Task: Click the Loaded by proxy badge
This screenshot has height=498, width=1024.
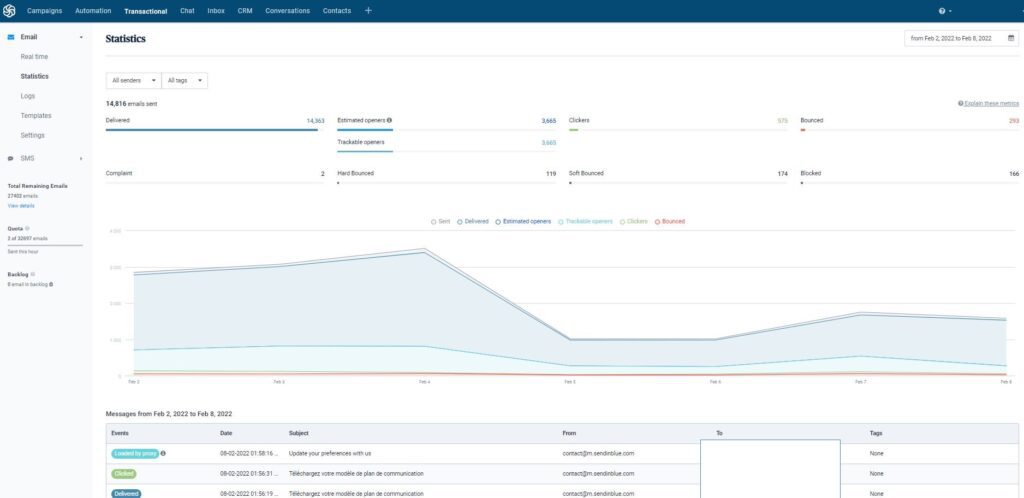Action: (x=135, y=453)
